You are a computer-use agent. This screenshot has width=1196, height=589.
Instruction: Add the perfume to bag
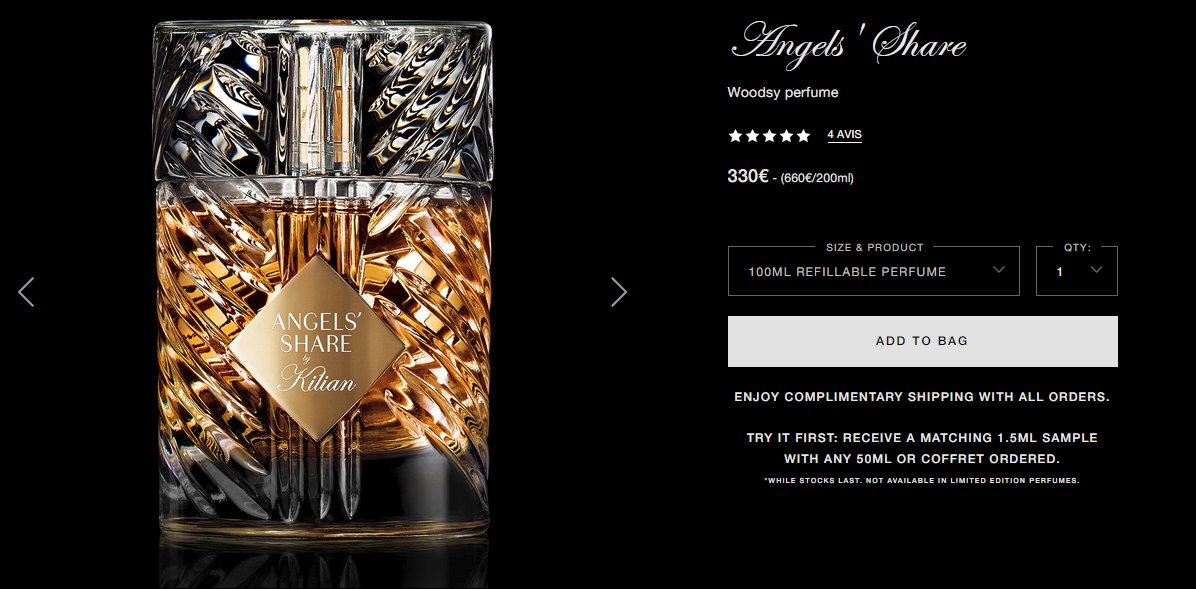point(922,341)
